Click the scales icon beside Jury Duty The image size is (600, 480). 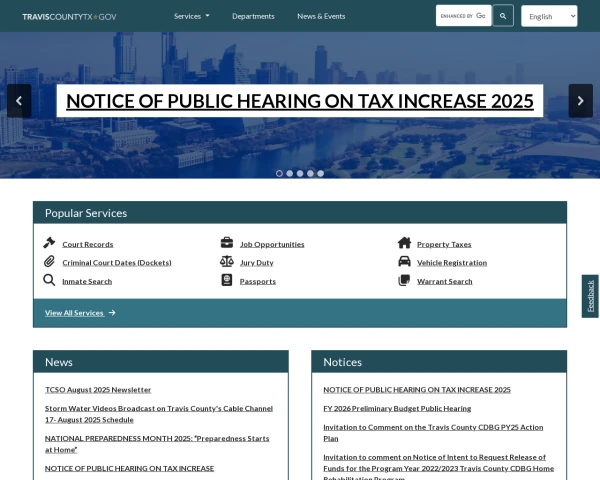coord(227,262)
